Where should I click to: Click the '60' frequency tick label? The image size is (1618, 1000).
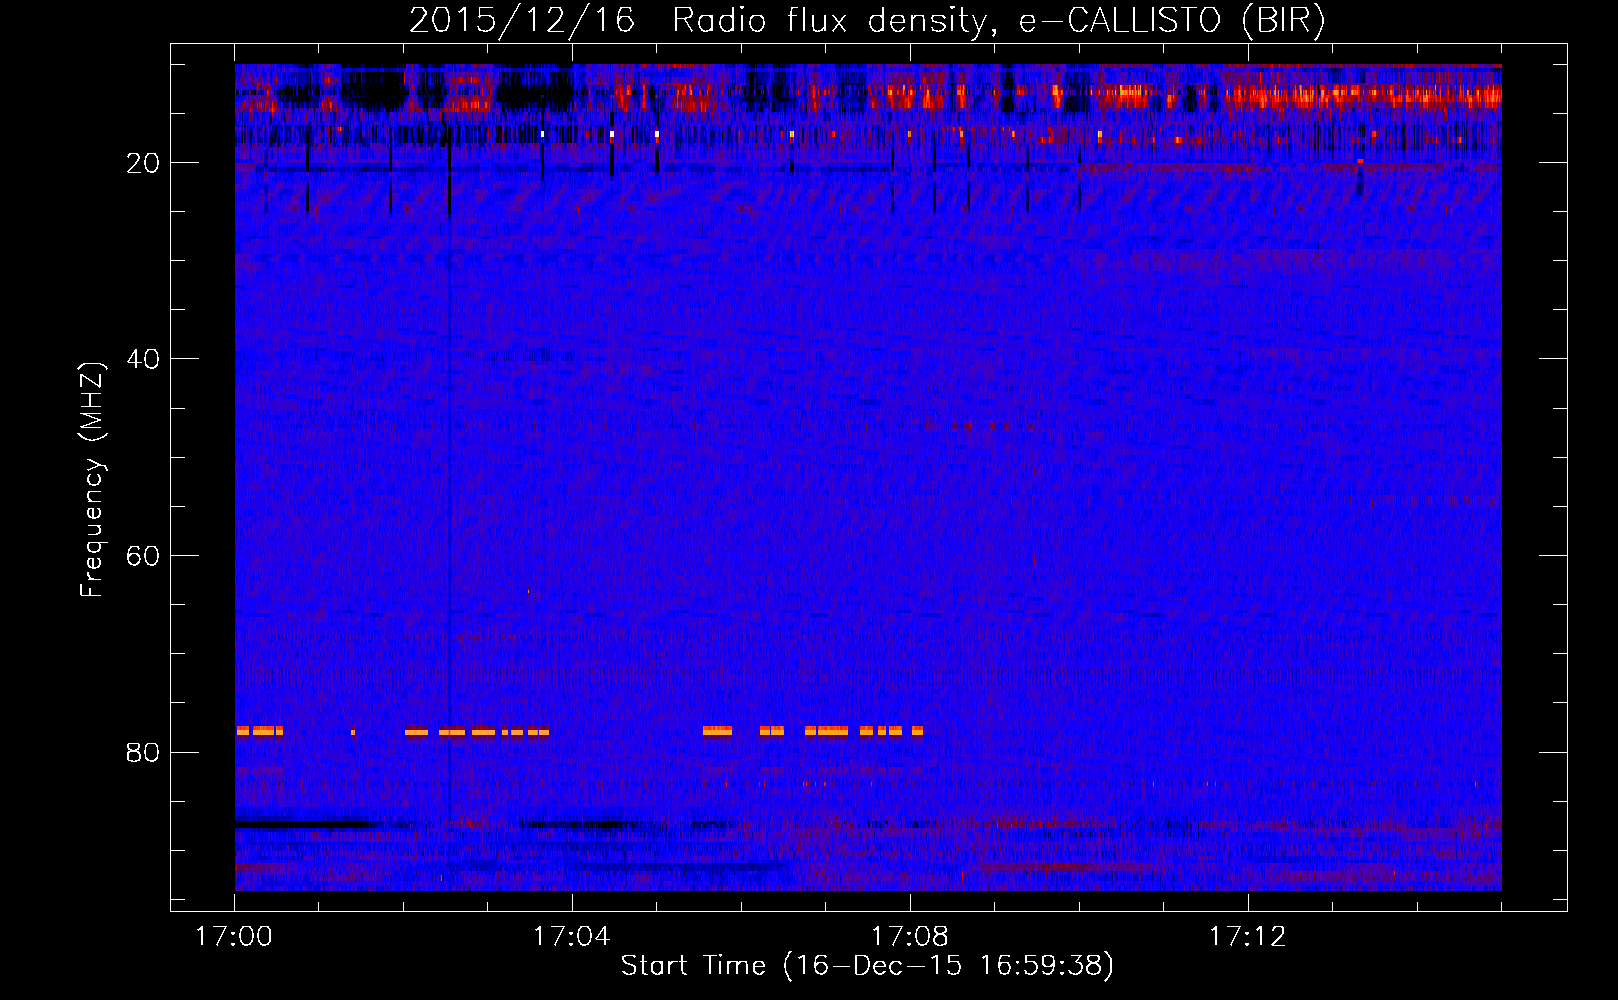pos(143,556)
